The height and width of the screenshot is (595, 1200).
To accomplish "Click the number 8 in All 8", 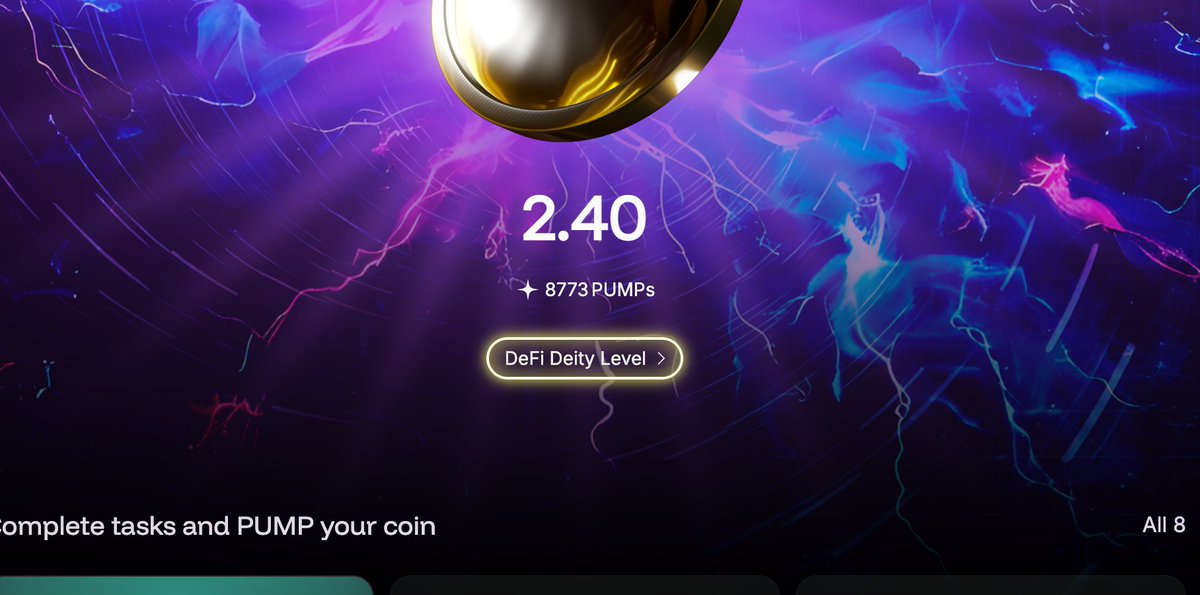I will point(1179,525).
